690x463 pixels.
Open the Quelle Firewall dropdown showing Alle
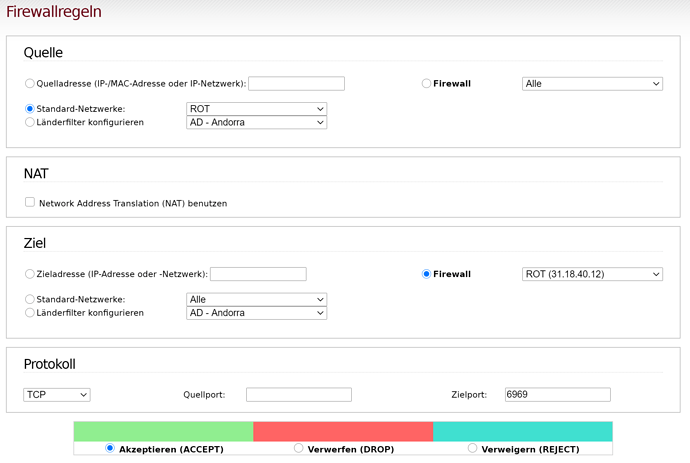[592, 84]
